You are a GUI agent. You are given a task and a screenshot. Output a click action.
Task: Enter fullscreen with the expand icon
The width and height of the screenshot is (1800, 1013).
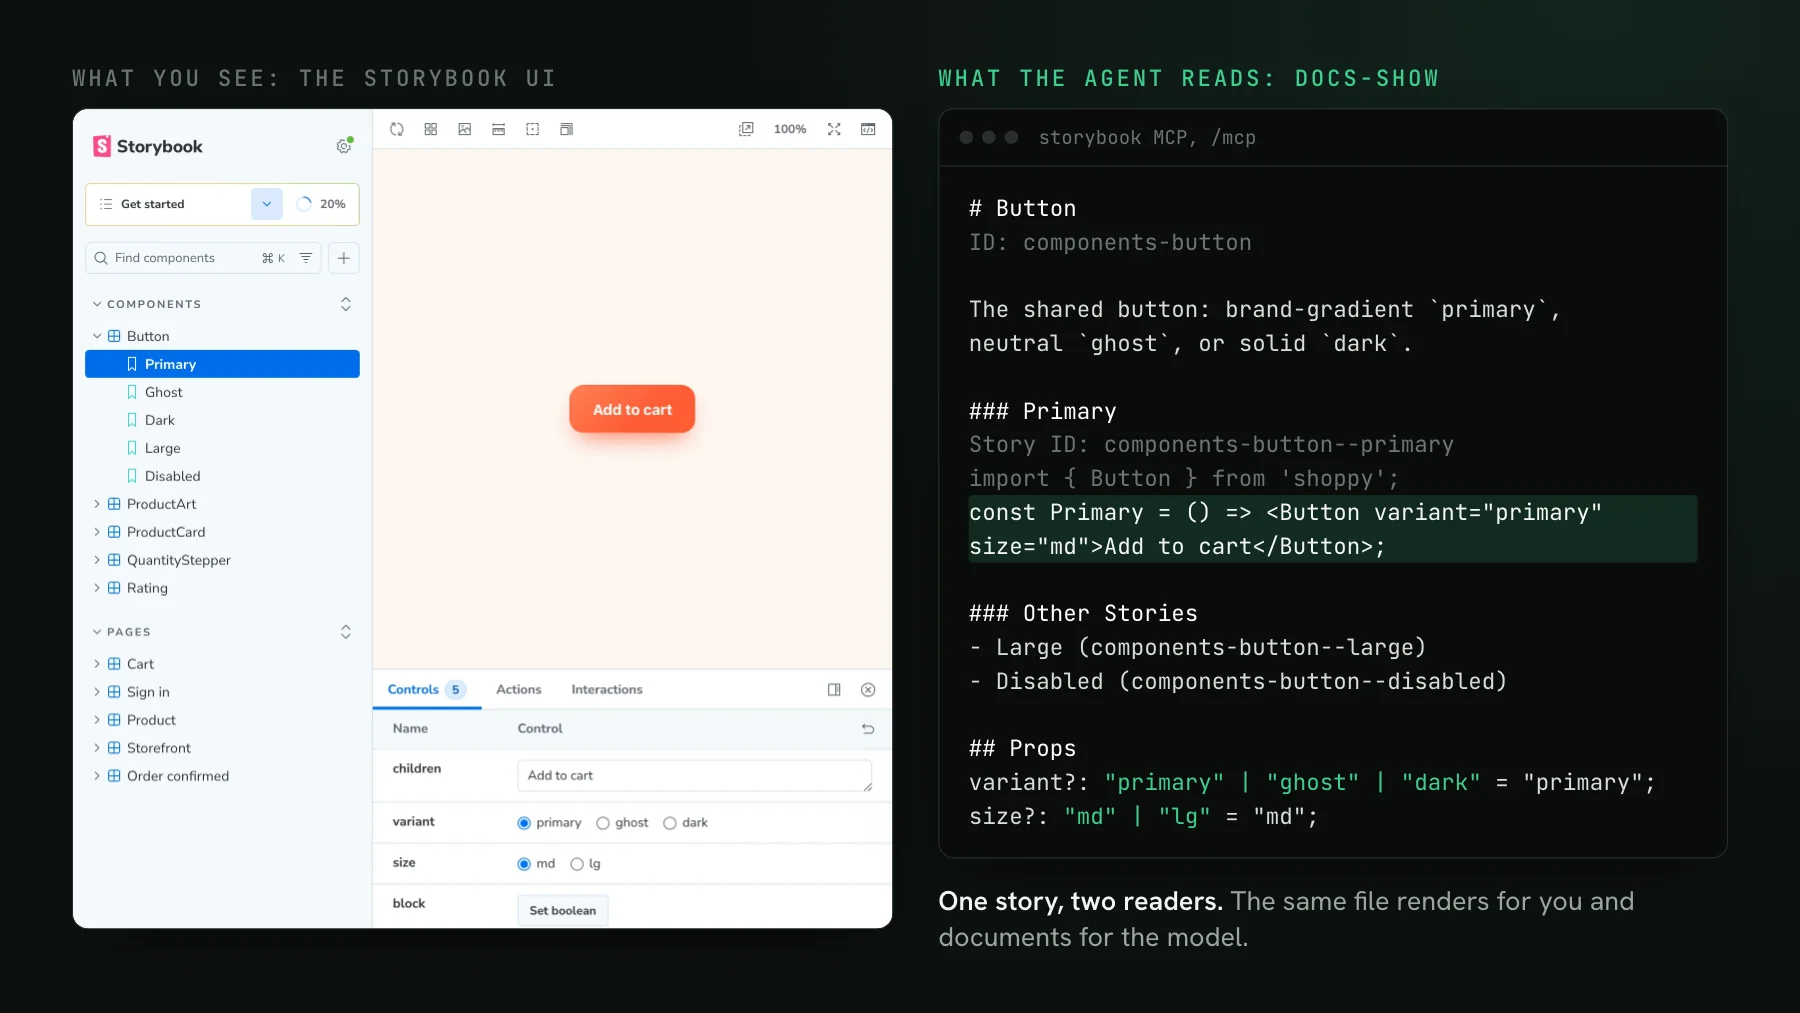(834, 129)
